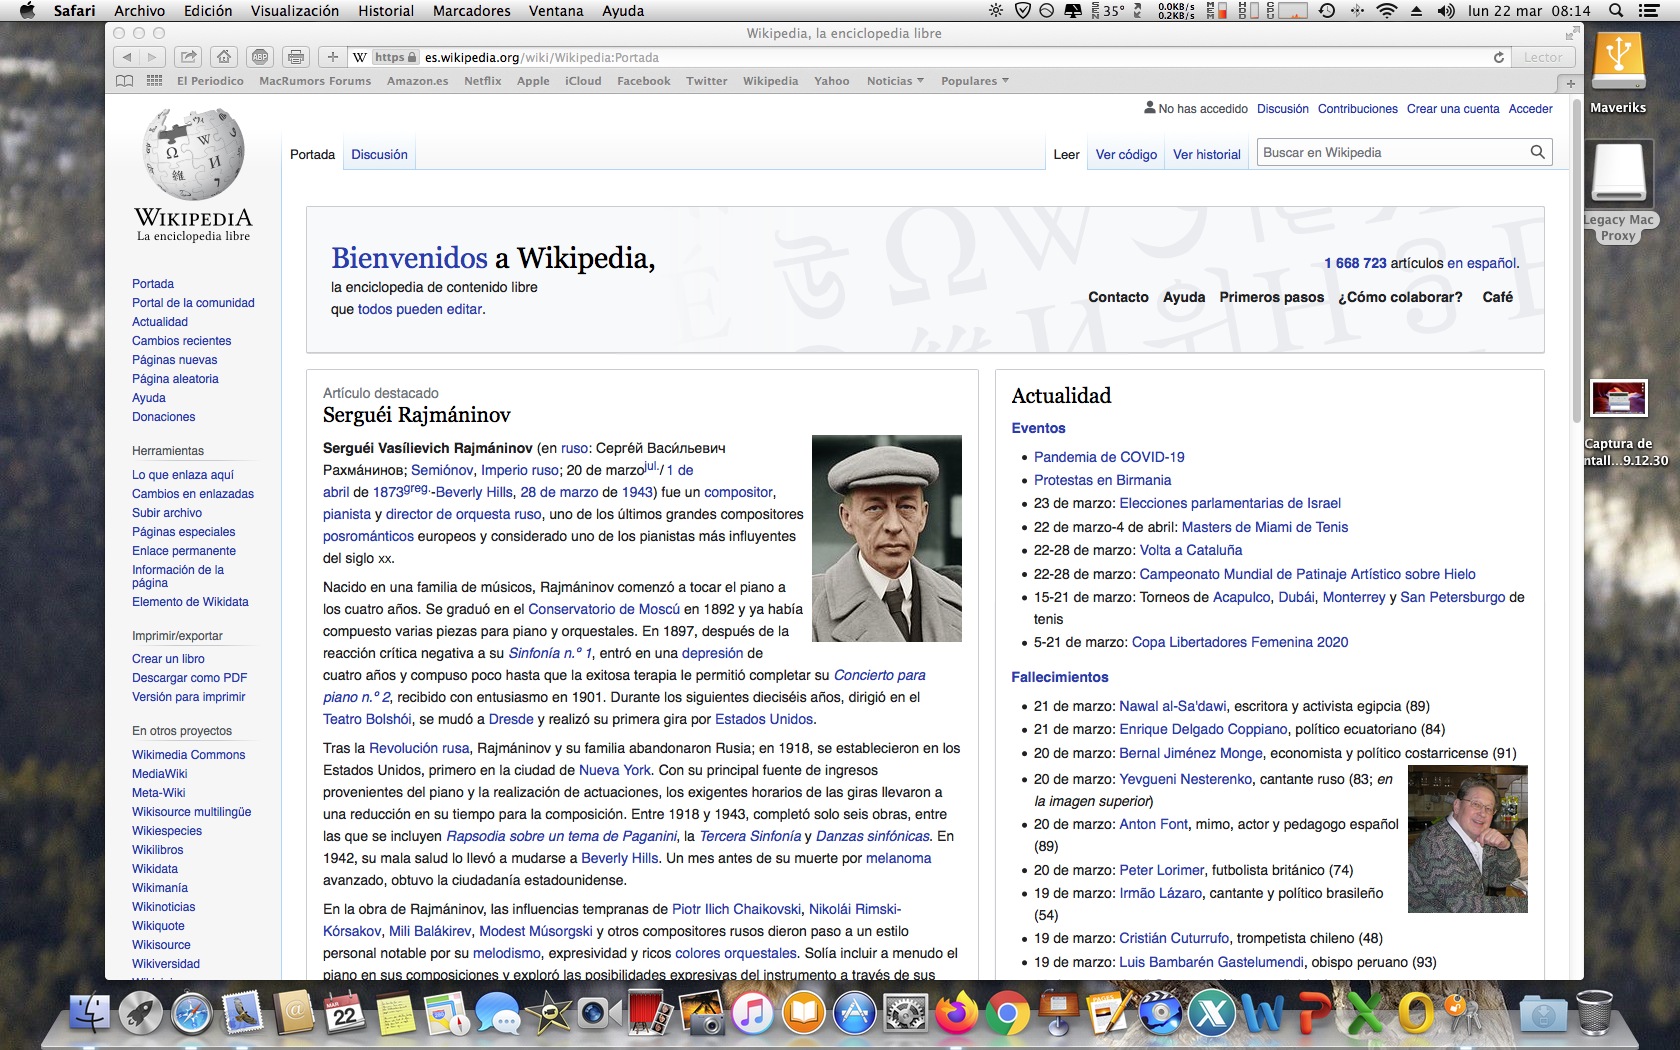Screen dimensions: 1680x1050
Task: Open the Visualización menu
Action: 295,11
